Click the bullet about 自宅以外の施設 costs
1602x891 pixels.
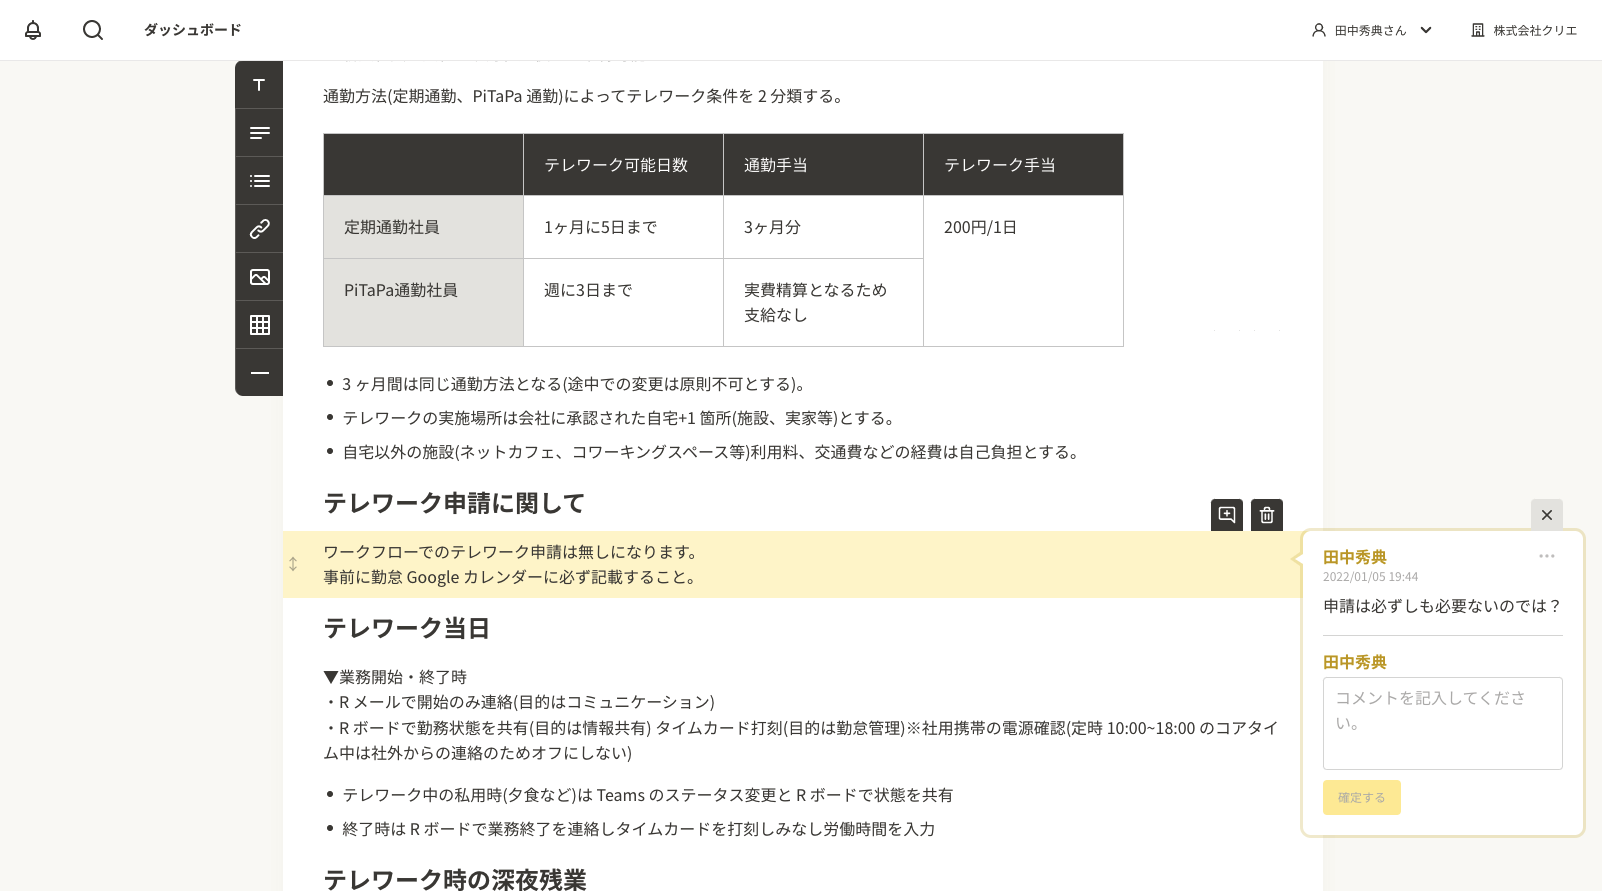712,452
